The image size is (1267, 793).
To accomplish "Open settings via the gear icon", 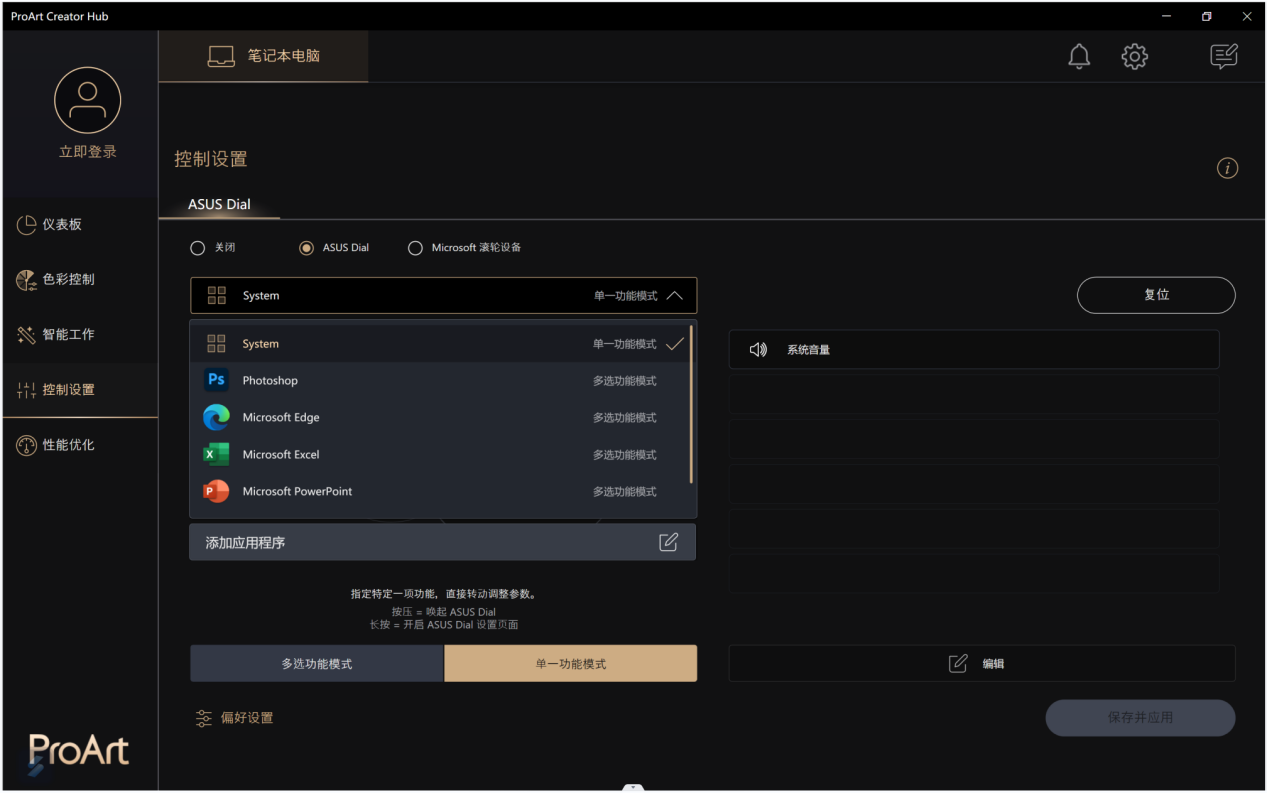I will tap(1134, 57).
